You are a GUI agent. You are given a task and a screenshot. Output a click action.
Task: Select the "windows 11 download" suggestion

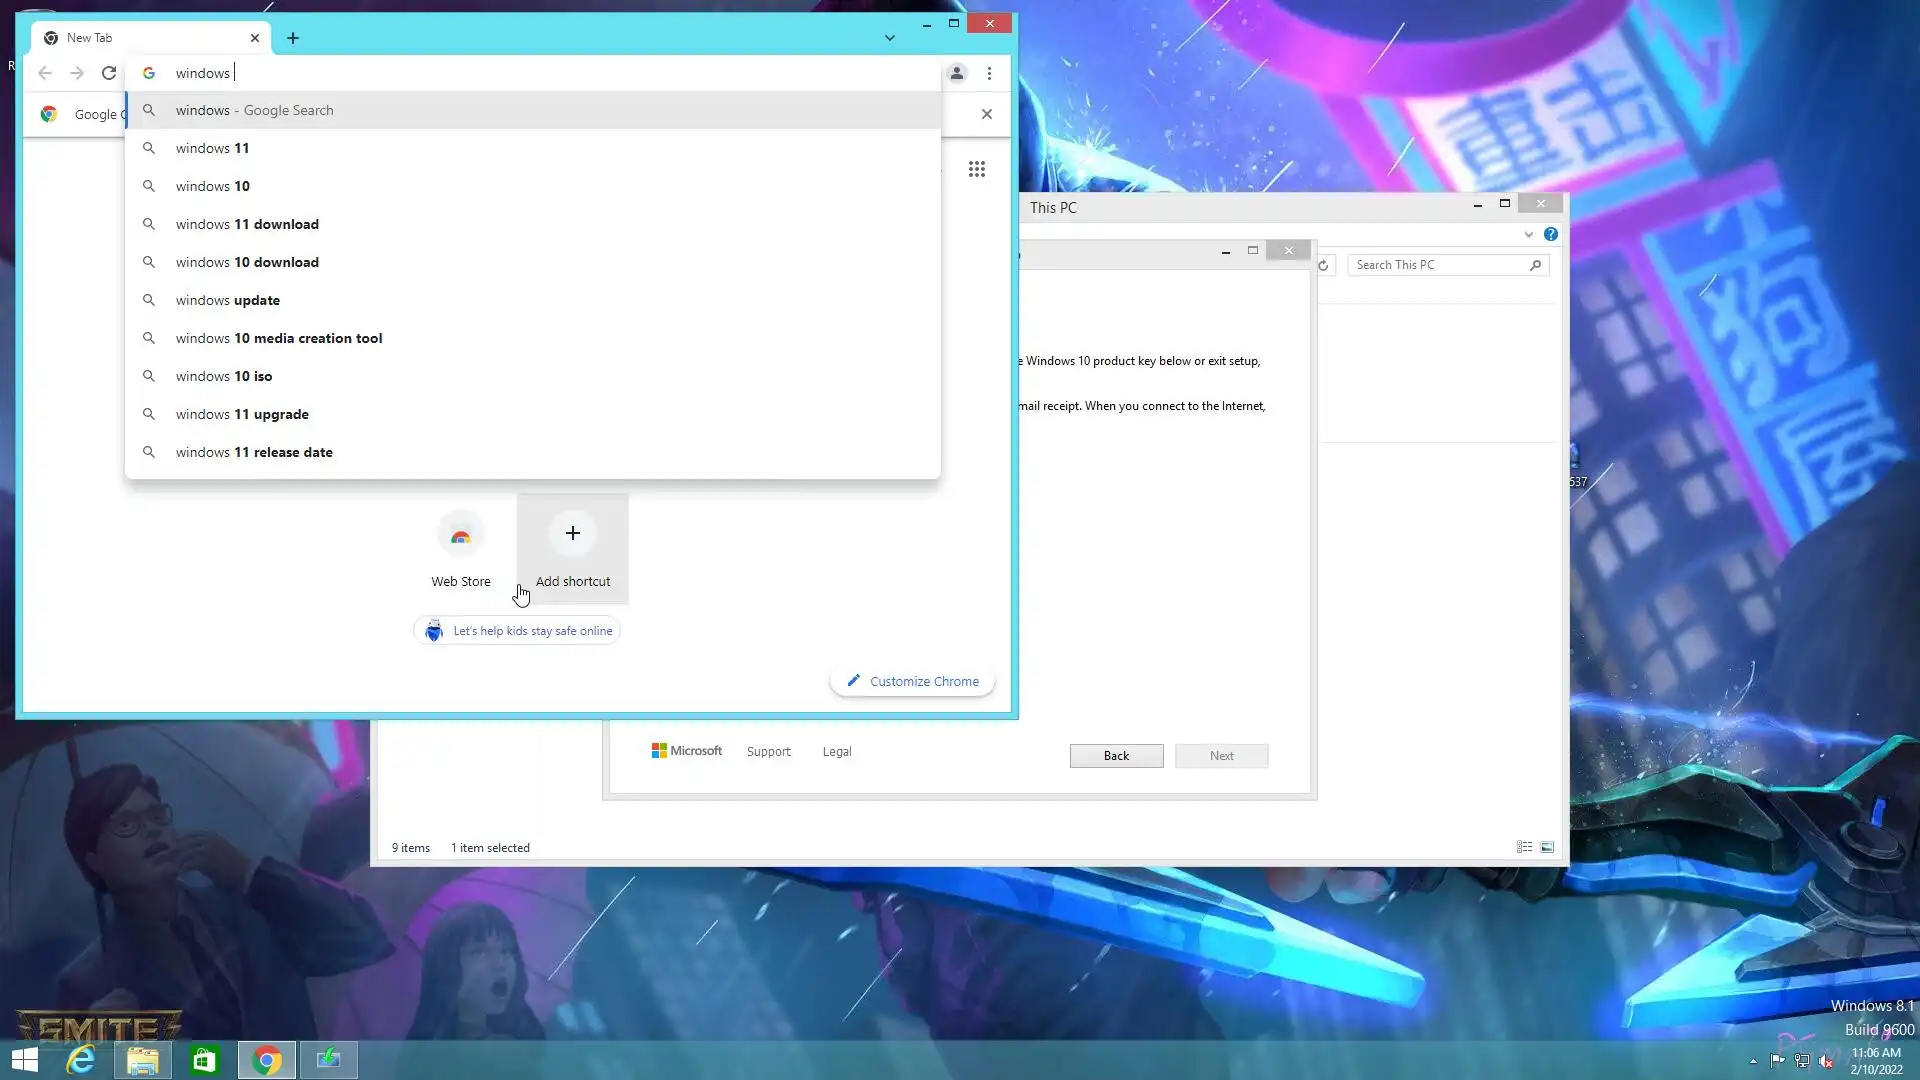[x=247, y=224]
